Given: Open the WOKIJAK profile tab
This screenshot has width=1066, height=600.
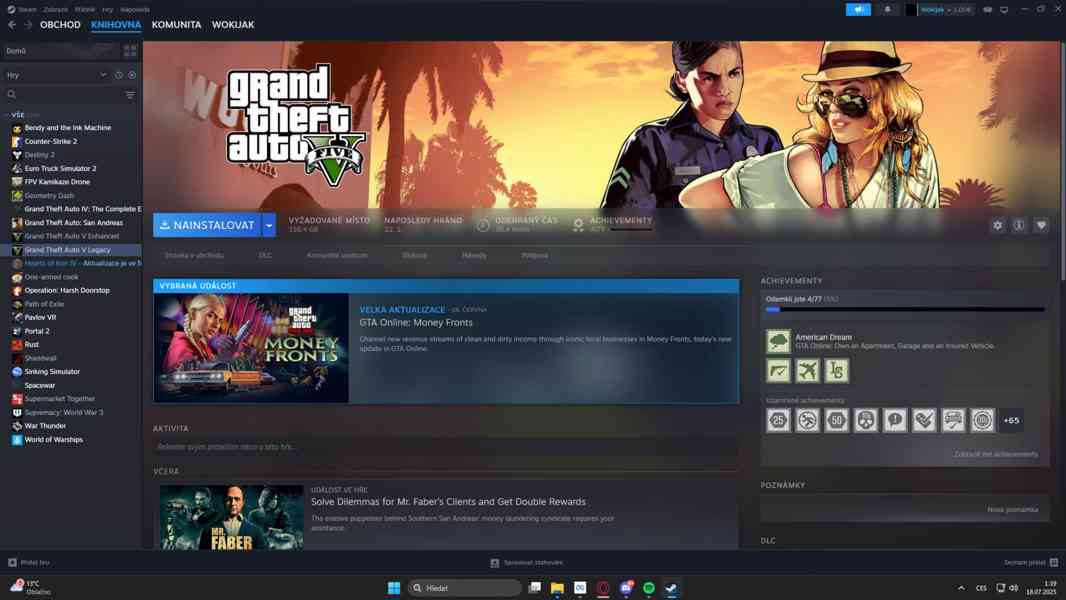Looking at the screenshot, I should click(x=233, y=24).
